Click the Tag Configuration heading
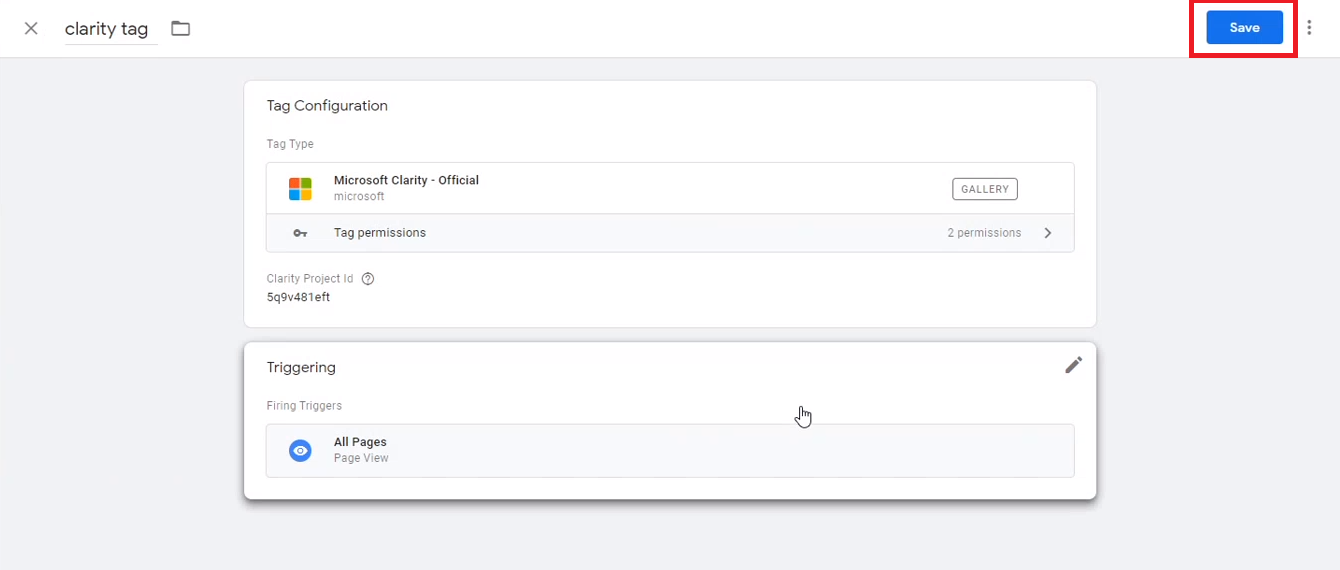The image size is (1340, 570). pos(327,106)
